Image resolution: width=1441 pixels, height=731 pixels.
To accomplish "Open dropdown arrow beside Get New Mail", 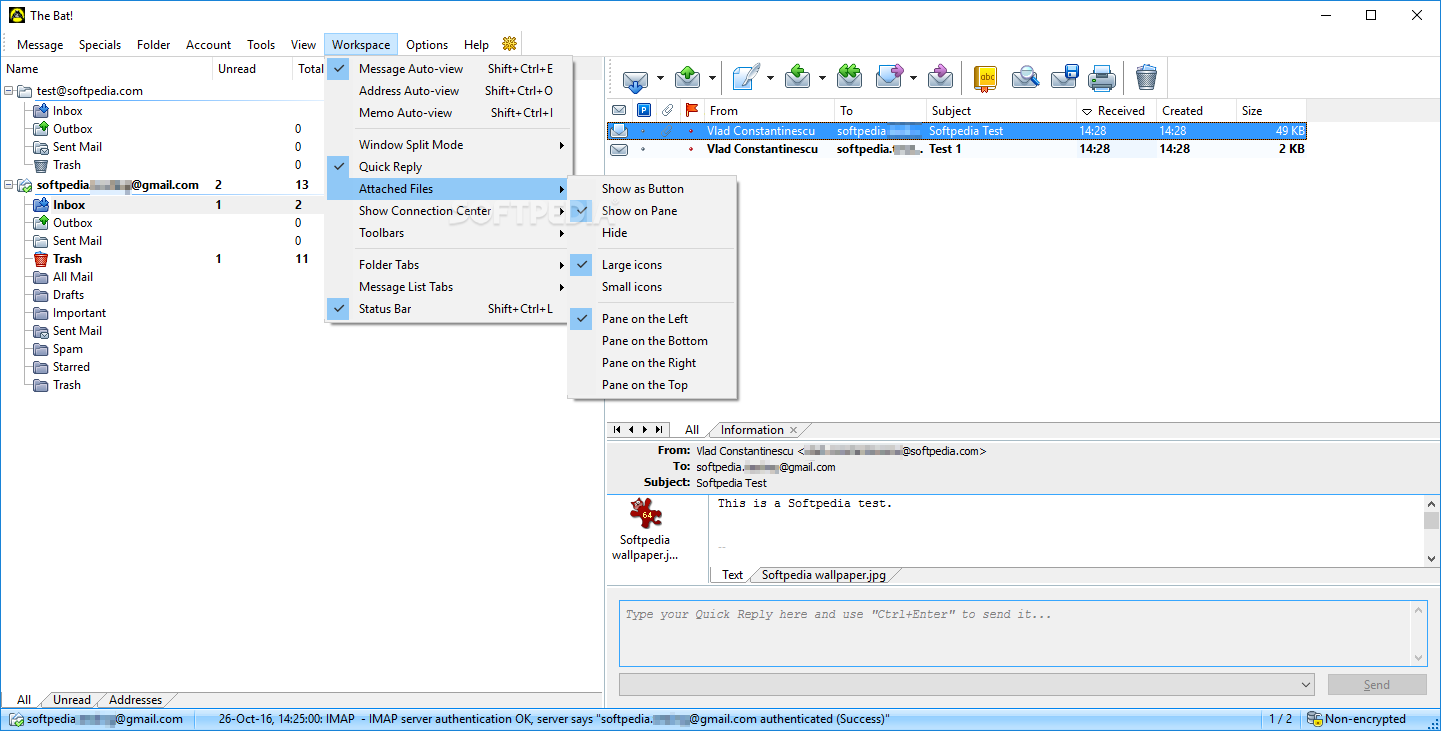I will 660,78.
